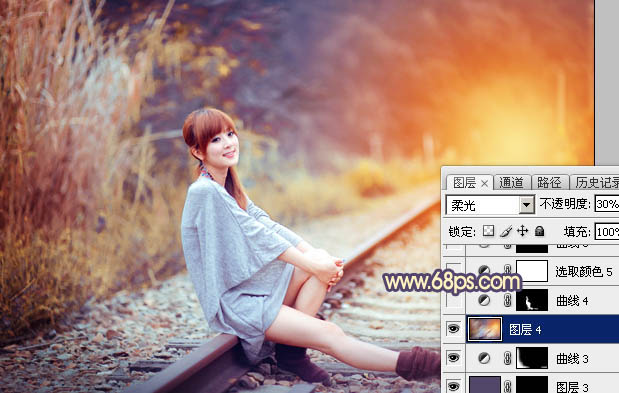
Task: Show the 曲线 4 layer
Action: [x=454, y=301]
